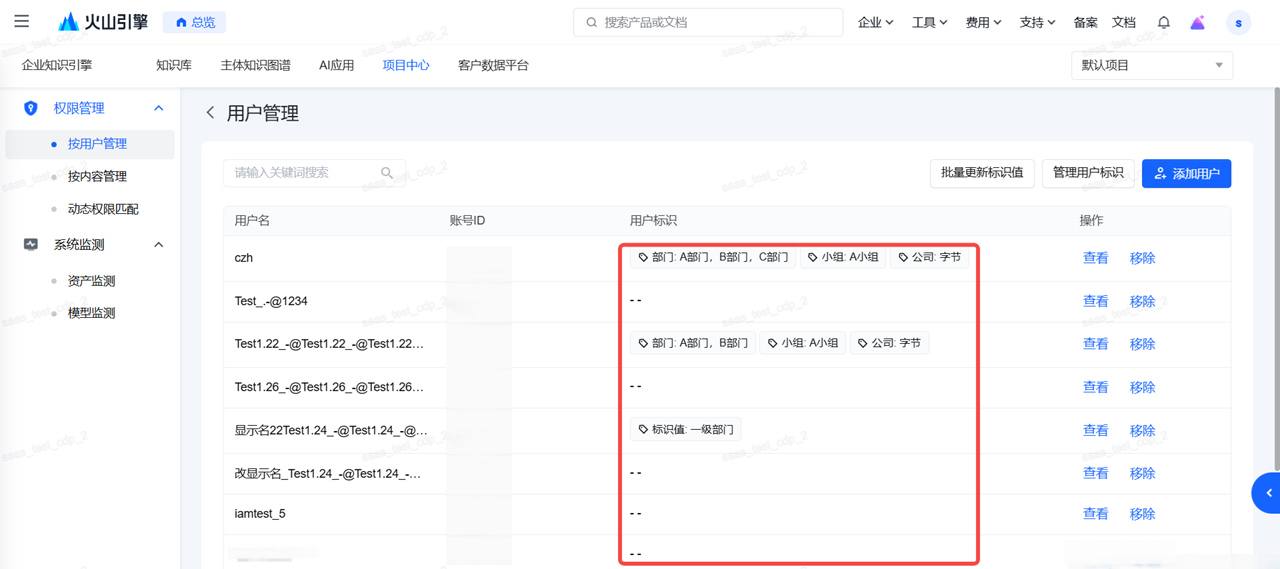Viewport: 1280px width, 569px height.
Task: View the 改显示名_Test1.24 user
Action: (x=1095, y=473)
